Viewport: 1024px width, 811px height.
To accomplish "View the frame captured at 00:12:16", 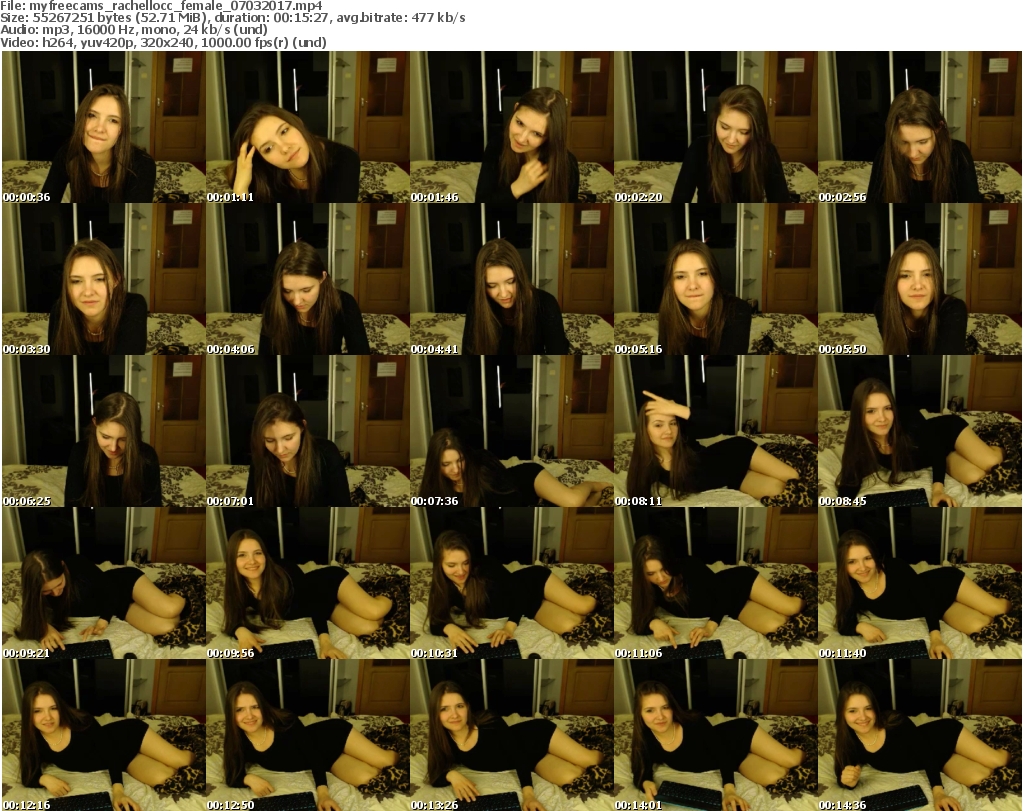I will point(104,735).
